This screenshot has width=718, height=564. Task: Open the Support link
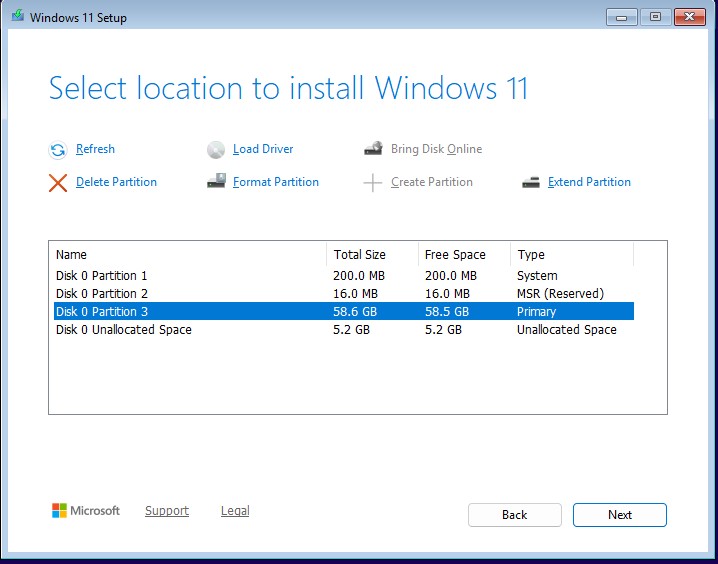point(167,510)
